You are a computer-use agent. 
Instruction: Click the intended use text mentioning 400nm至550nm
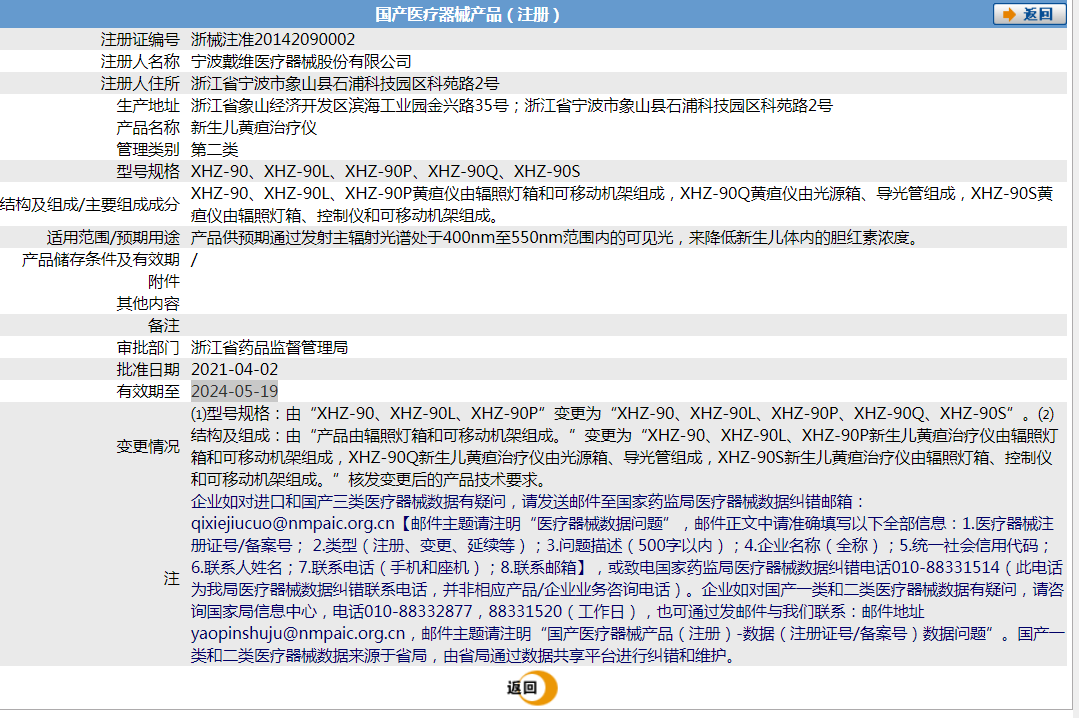pyautogui.click(x=556, y=237)
